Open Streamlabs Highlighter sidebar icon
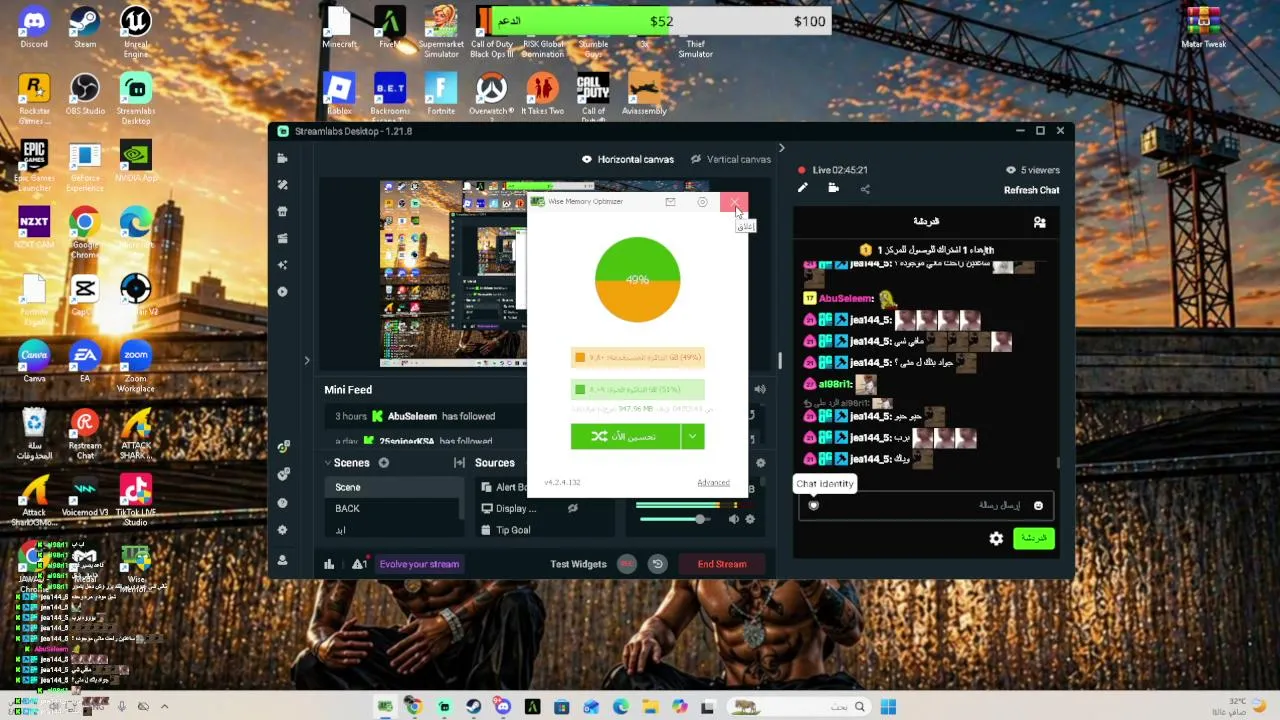This screenshot has width=1280, height=720. click(x=283, y=238)
